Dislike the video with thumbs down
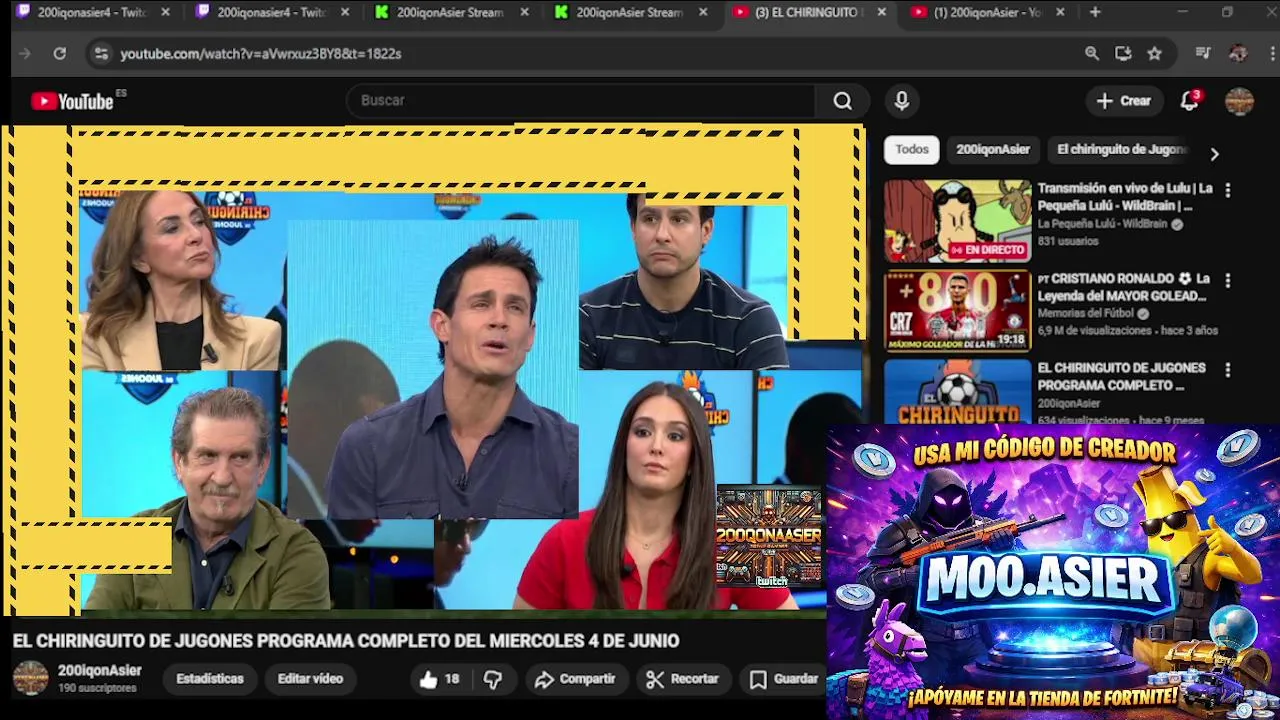The width and height of the screenshot is (1280, 720). 493,679
